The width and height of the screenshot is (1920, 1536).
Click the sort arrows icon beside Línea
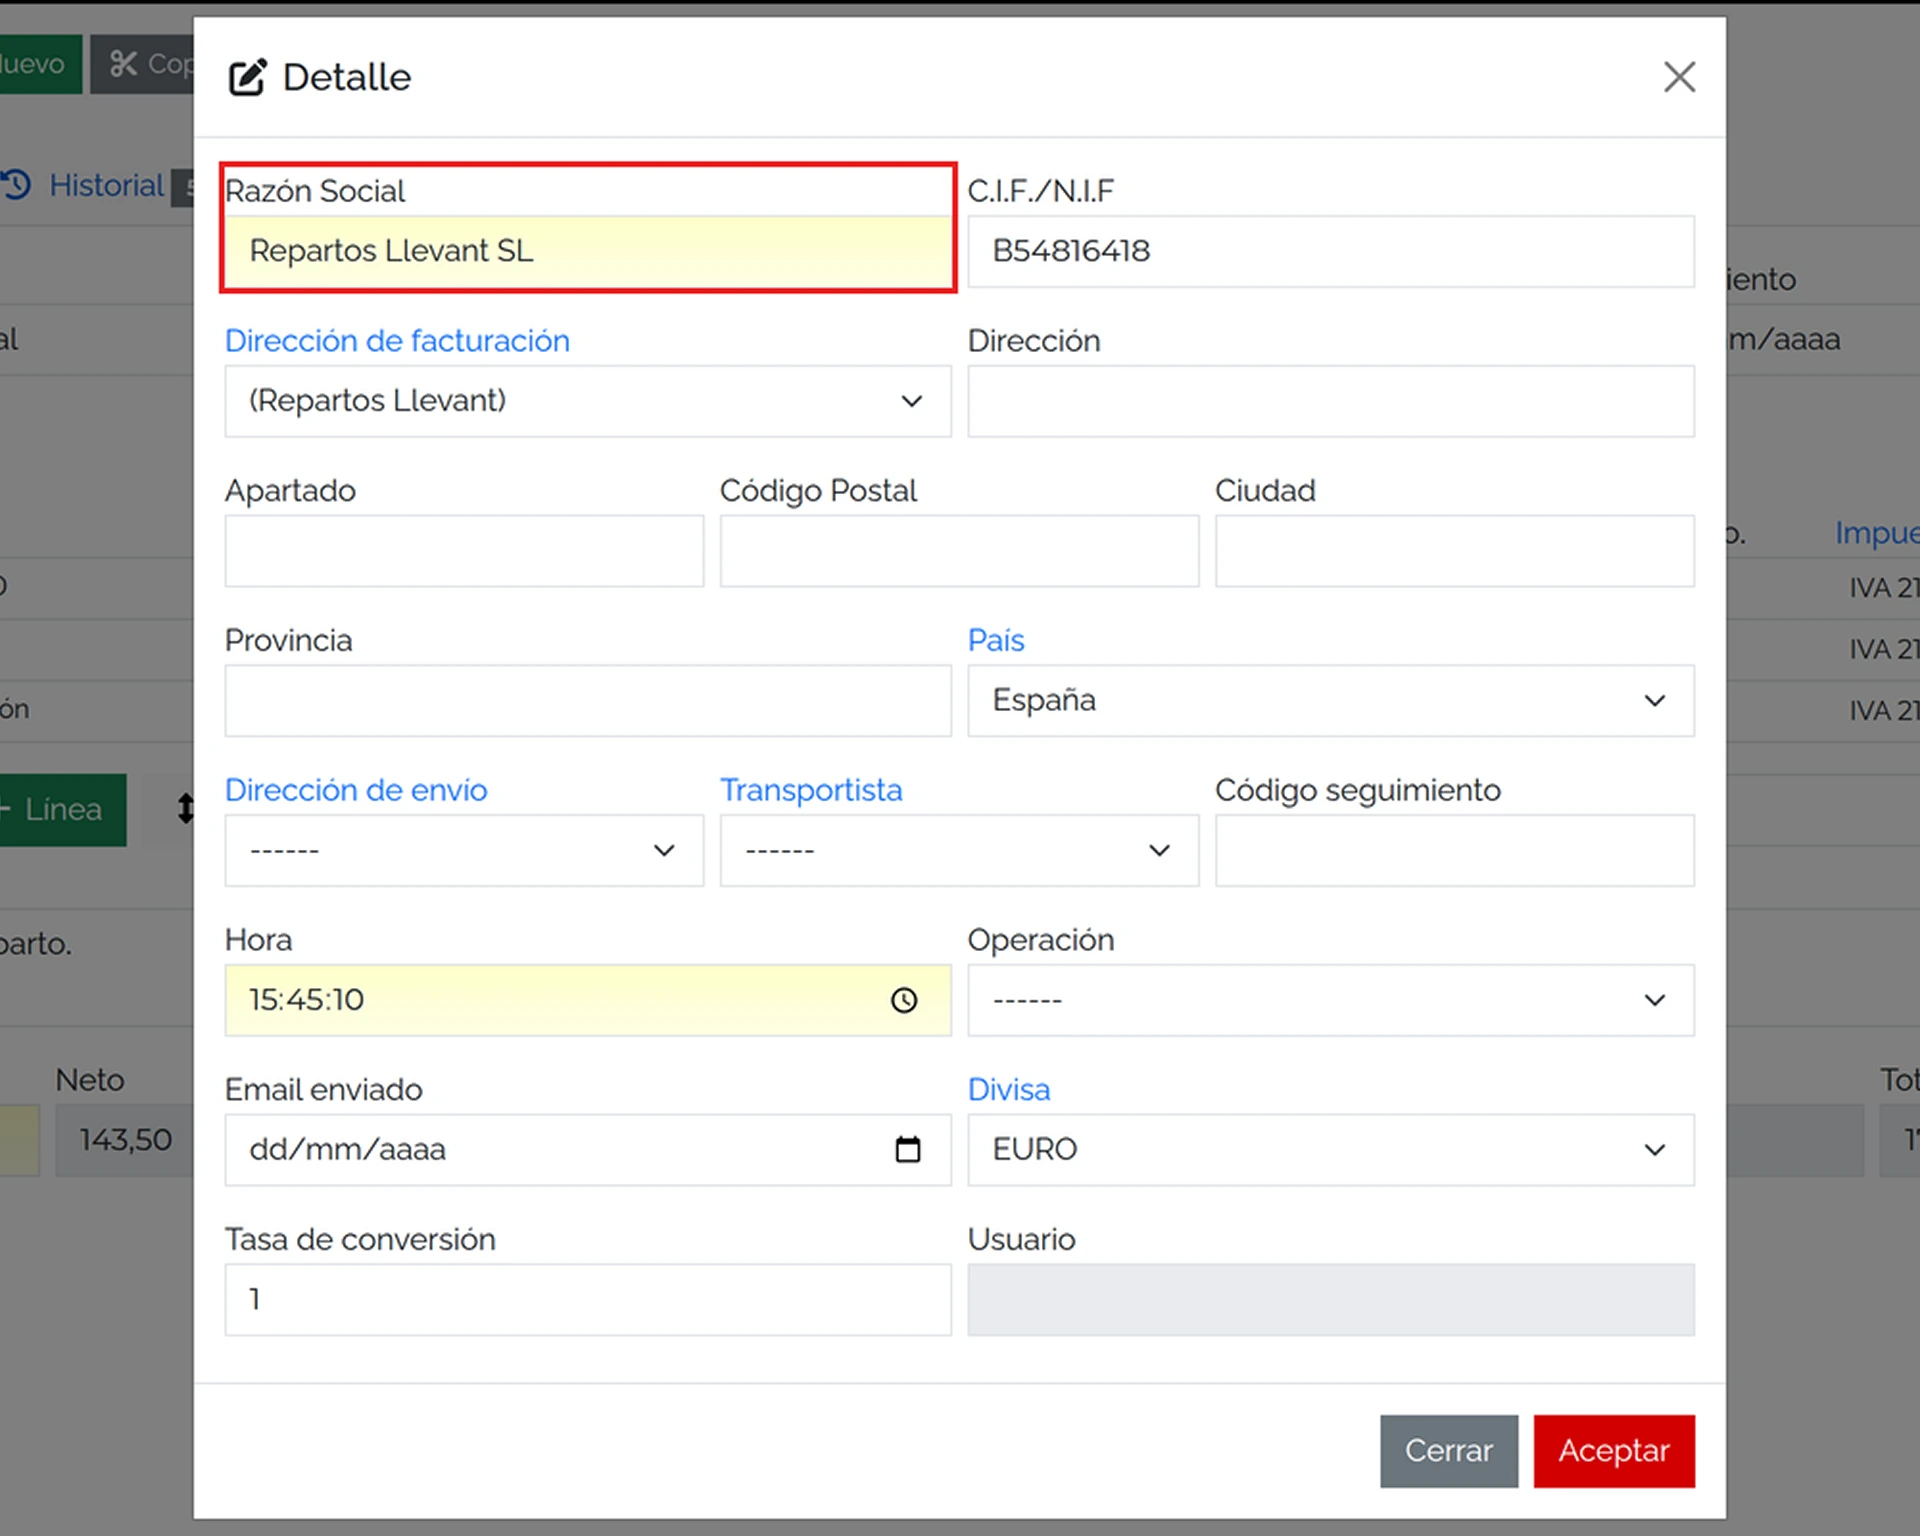[186, 808]
